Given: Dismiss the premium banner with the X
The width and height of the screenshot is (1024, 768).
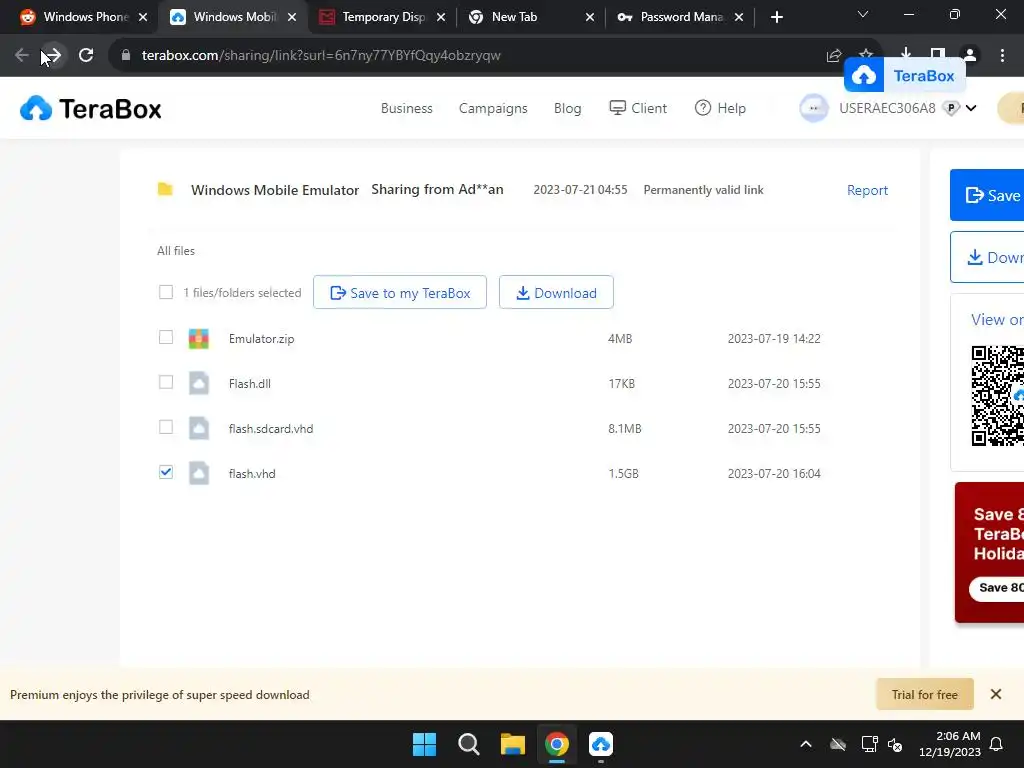Looking at the screenshot, I should pos(996,694).
